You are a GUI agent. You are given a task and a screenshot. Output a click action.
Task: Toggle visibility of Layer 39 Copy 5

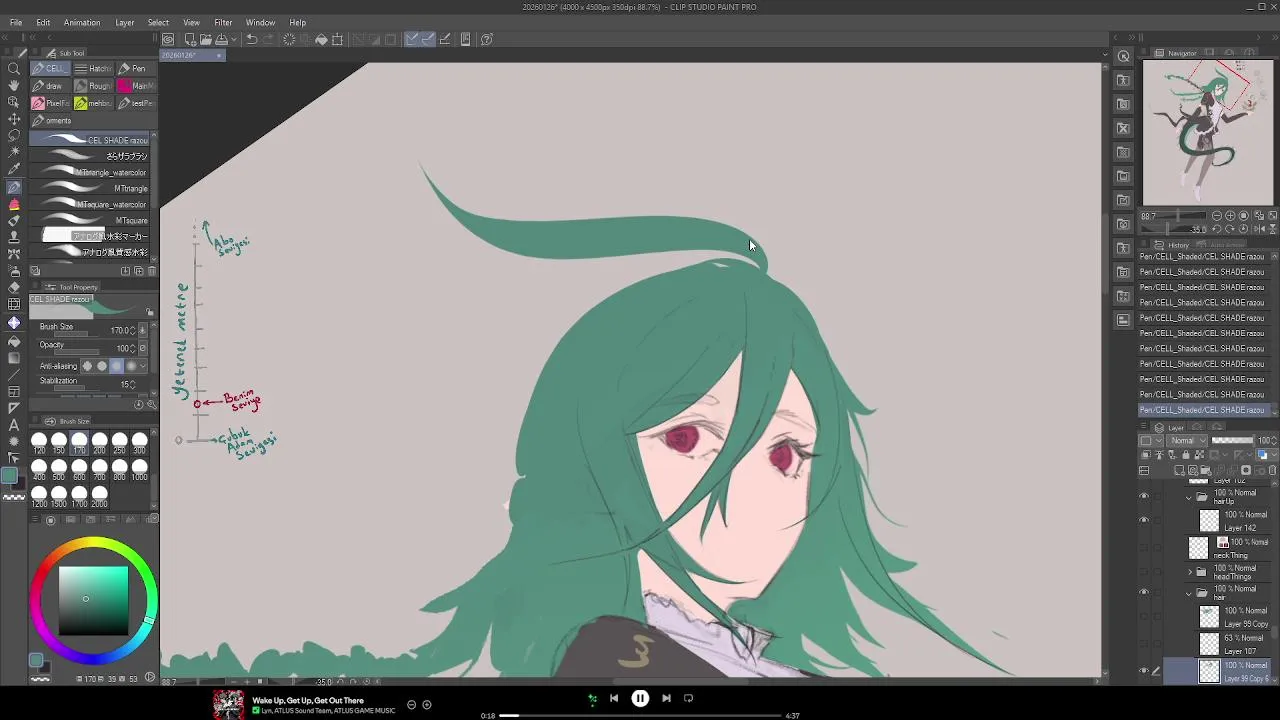1144,671
